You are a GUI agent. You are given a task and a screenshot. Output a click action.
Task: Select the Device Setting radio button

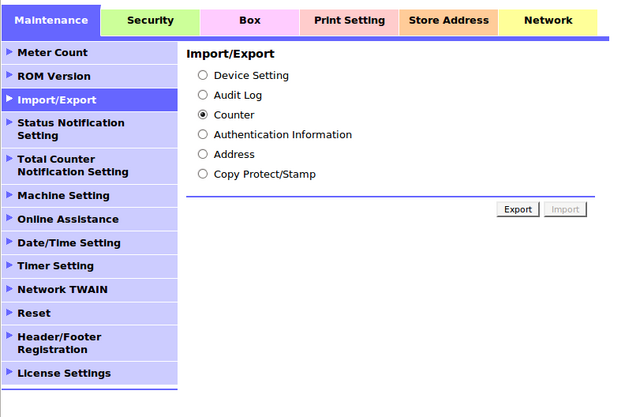pos(203,75)
